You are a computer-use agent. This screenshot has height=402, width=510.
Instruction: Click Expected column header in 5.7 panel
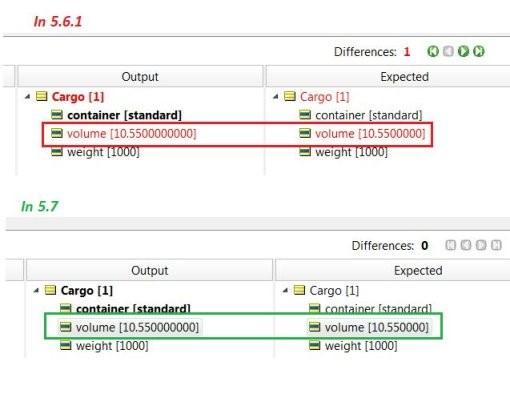418,270
